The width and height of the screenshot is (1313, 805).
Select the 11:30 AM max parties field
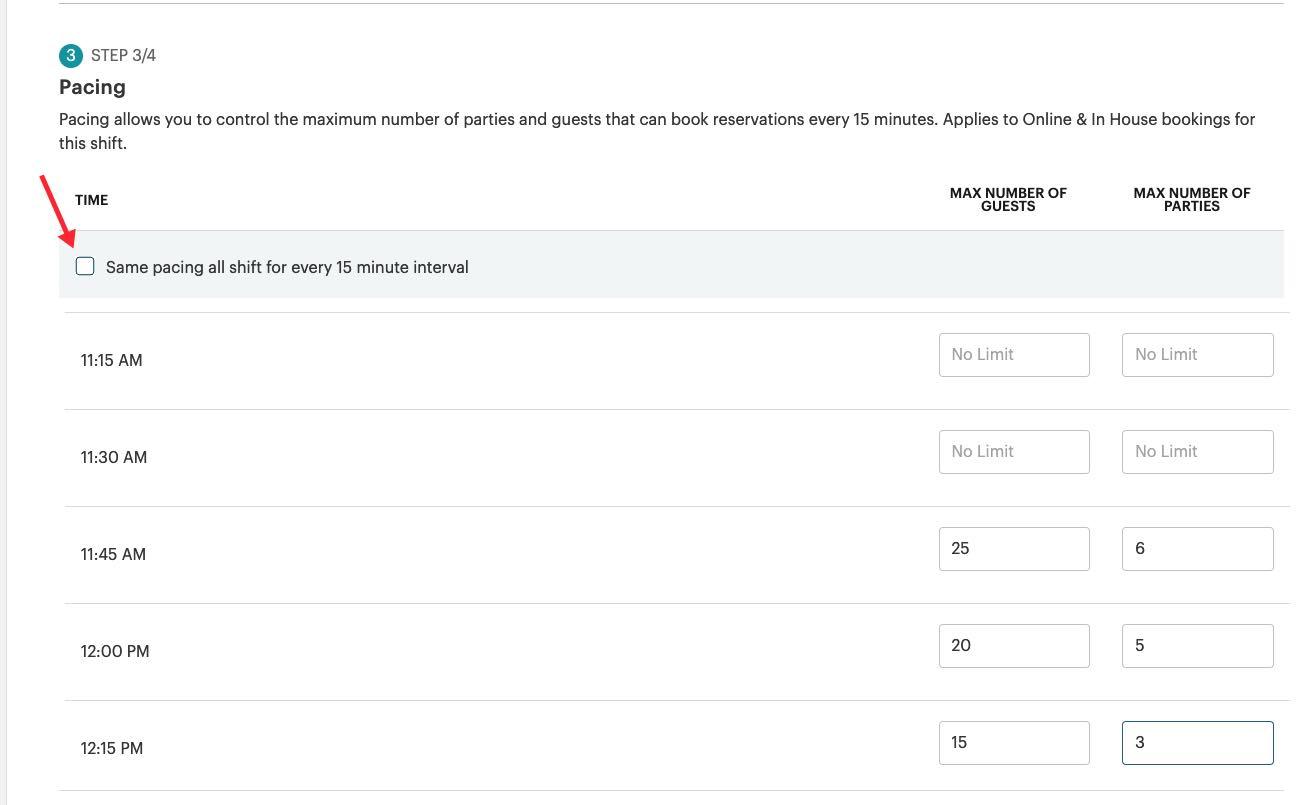coord(1197,451)
